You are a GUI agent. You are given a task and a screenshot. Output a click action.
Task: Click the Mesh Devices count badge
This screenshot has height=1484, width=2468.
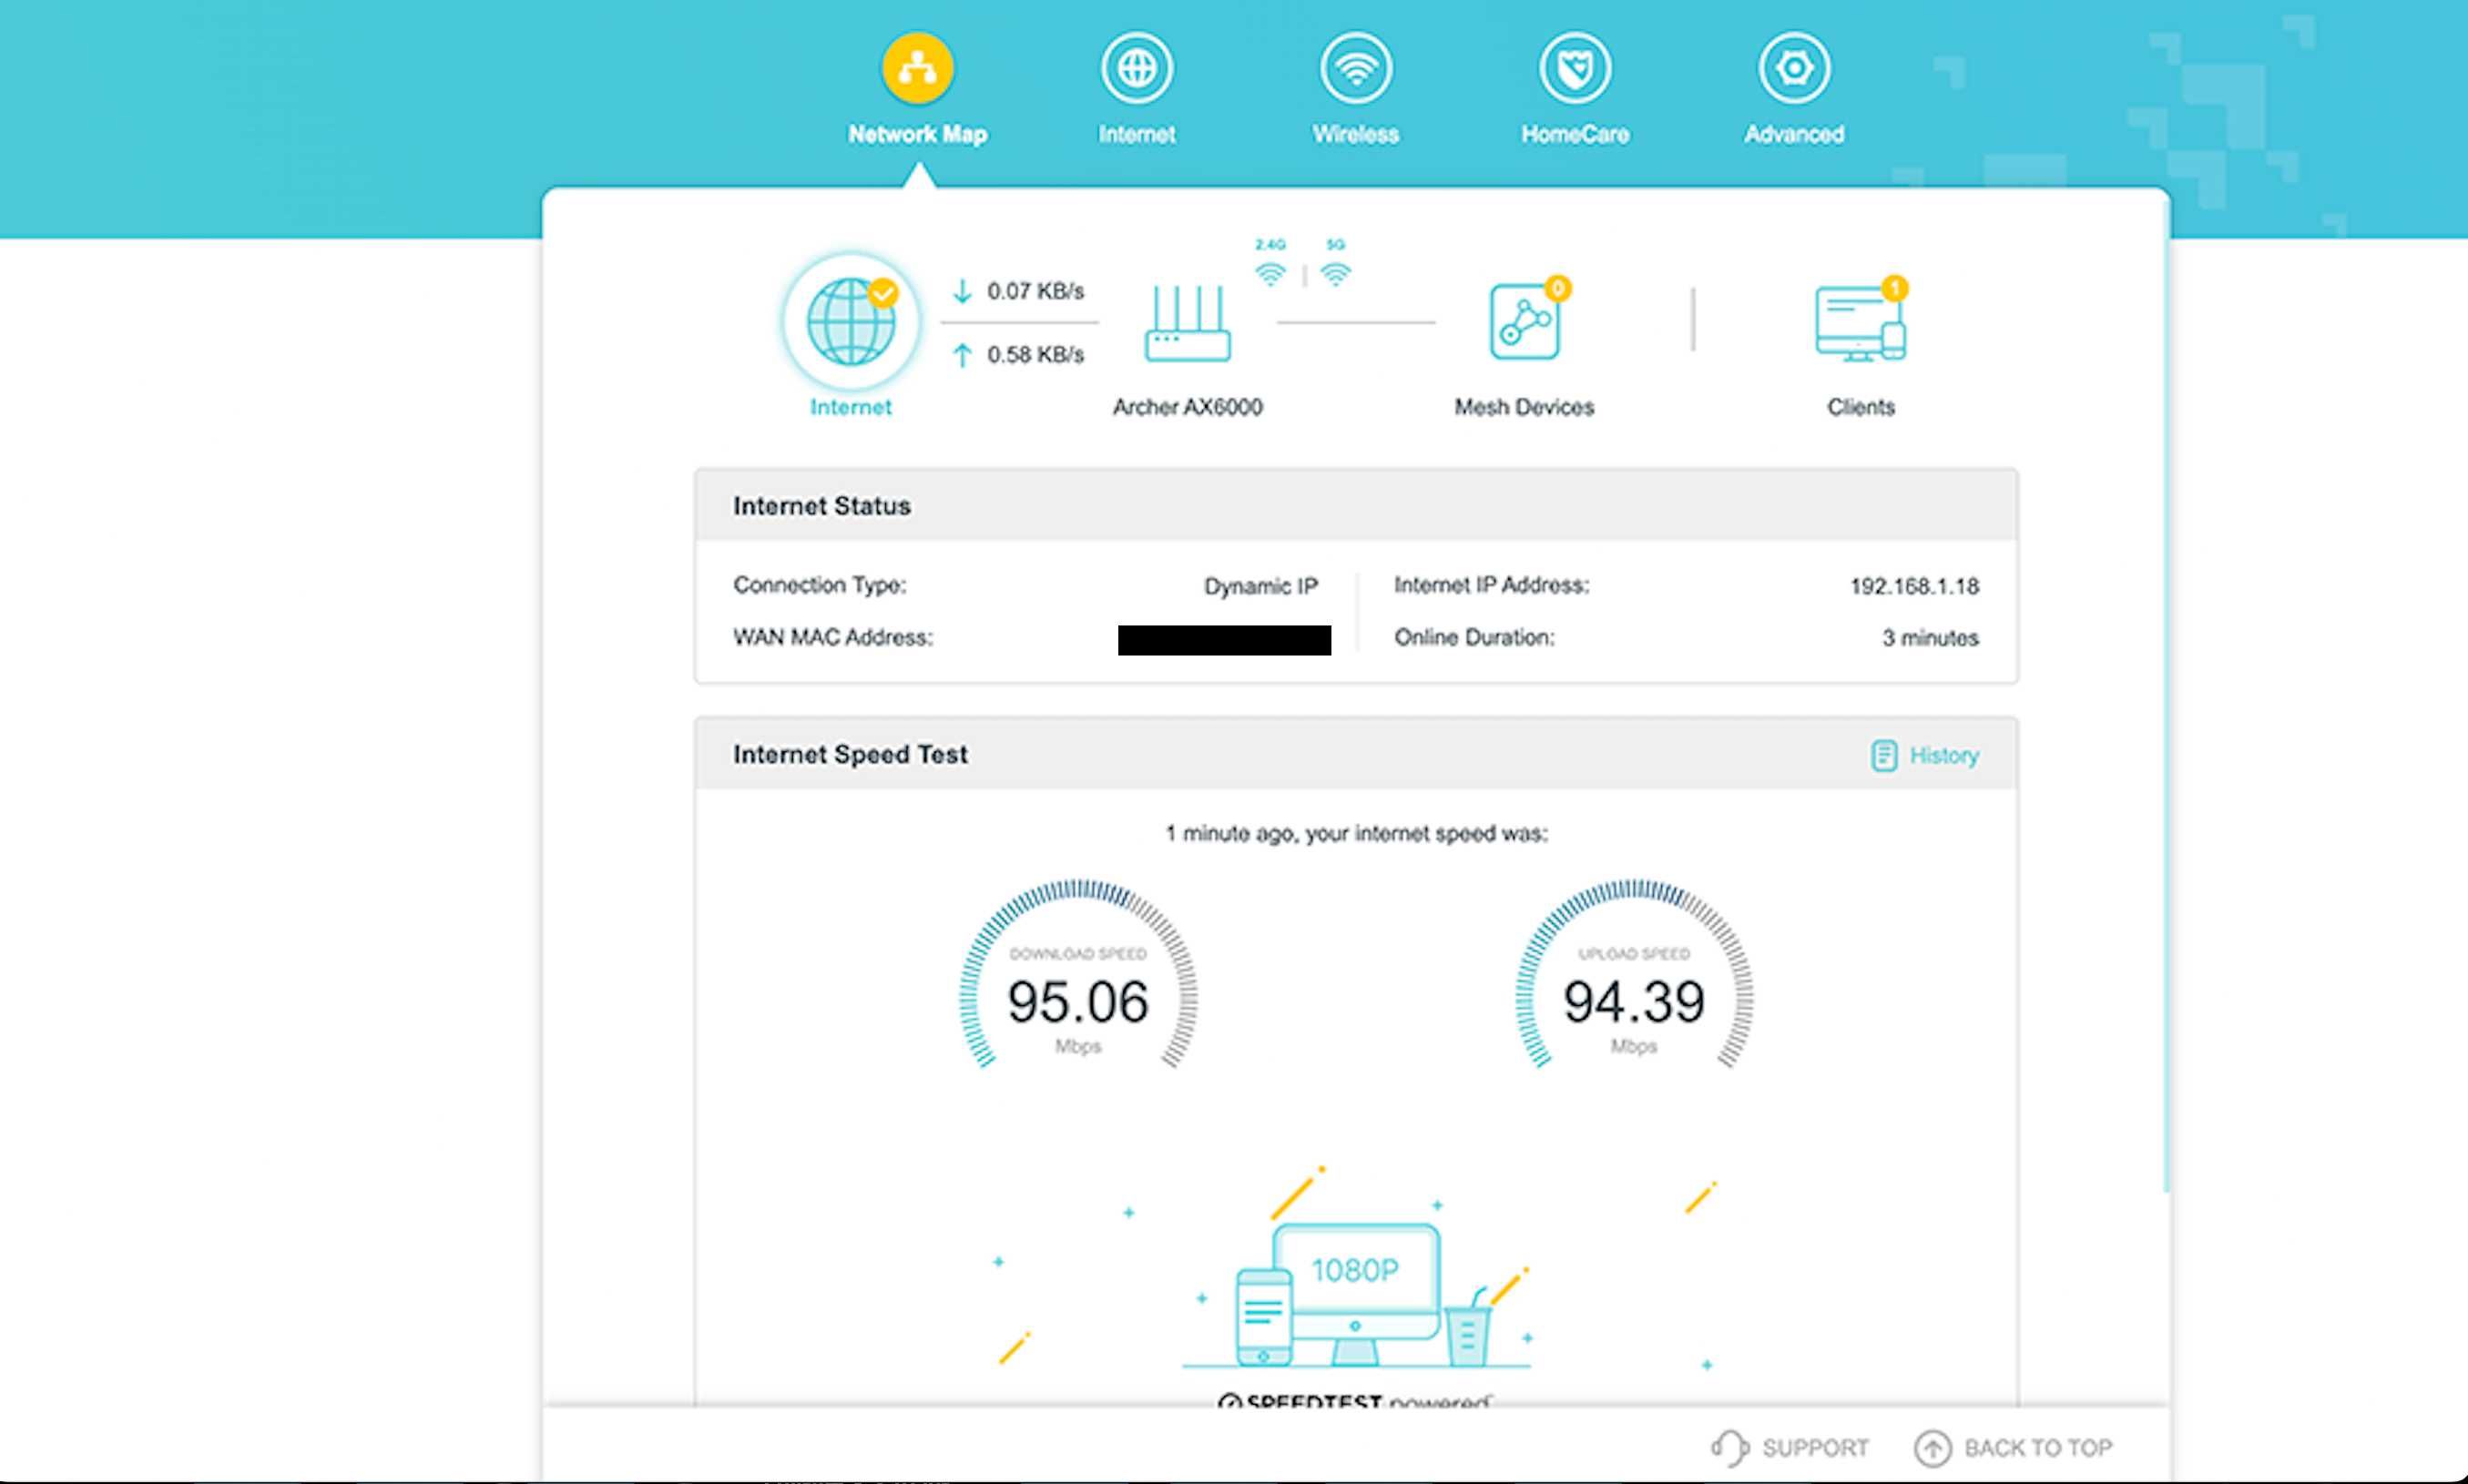pyautogui.click(x=1557, y=288)
